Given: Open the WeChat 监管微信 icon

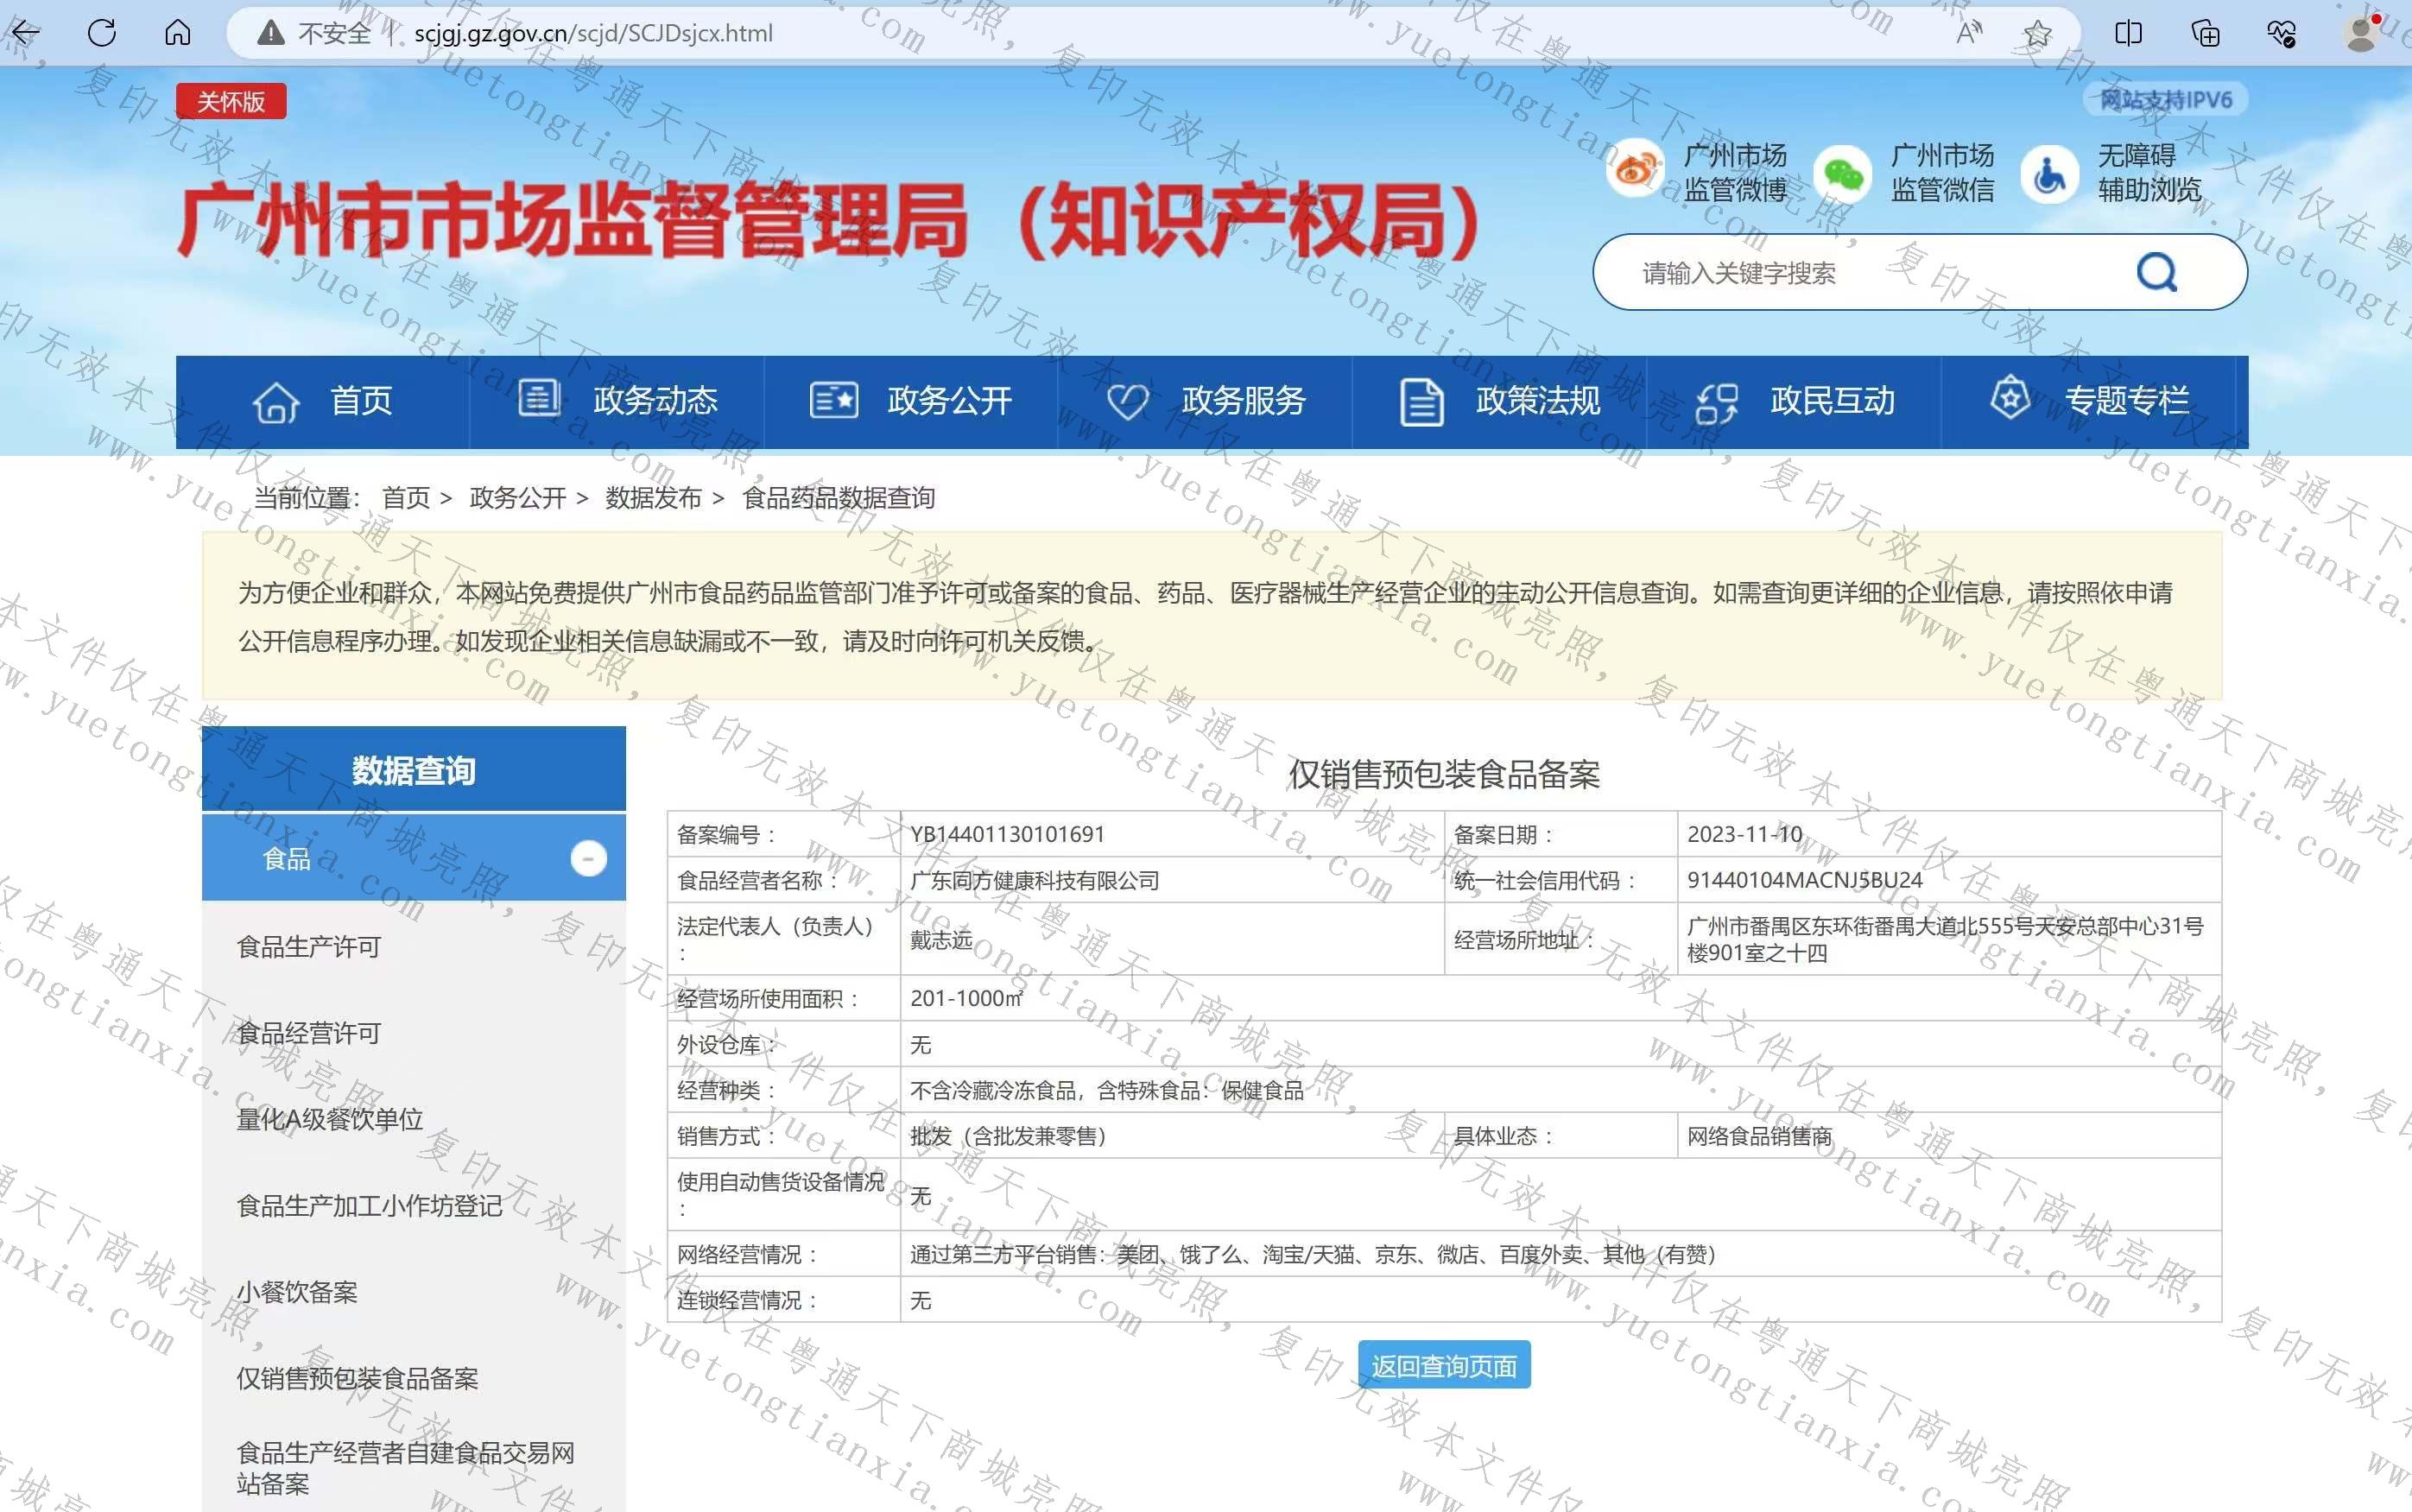Looking at the screenshot, I should click(x=1843, y=174).
